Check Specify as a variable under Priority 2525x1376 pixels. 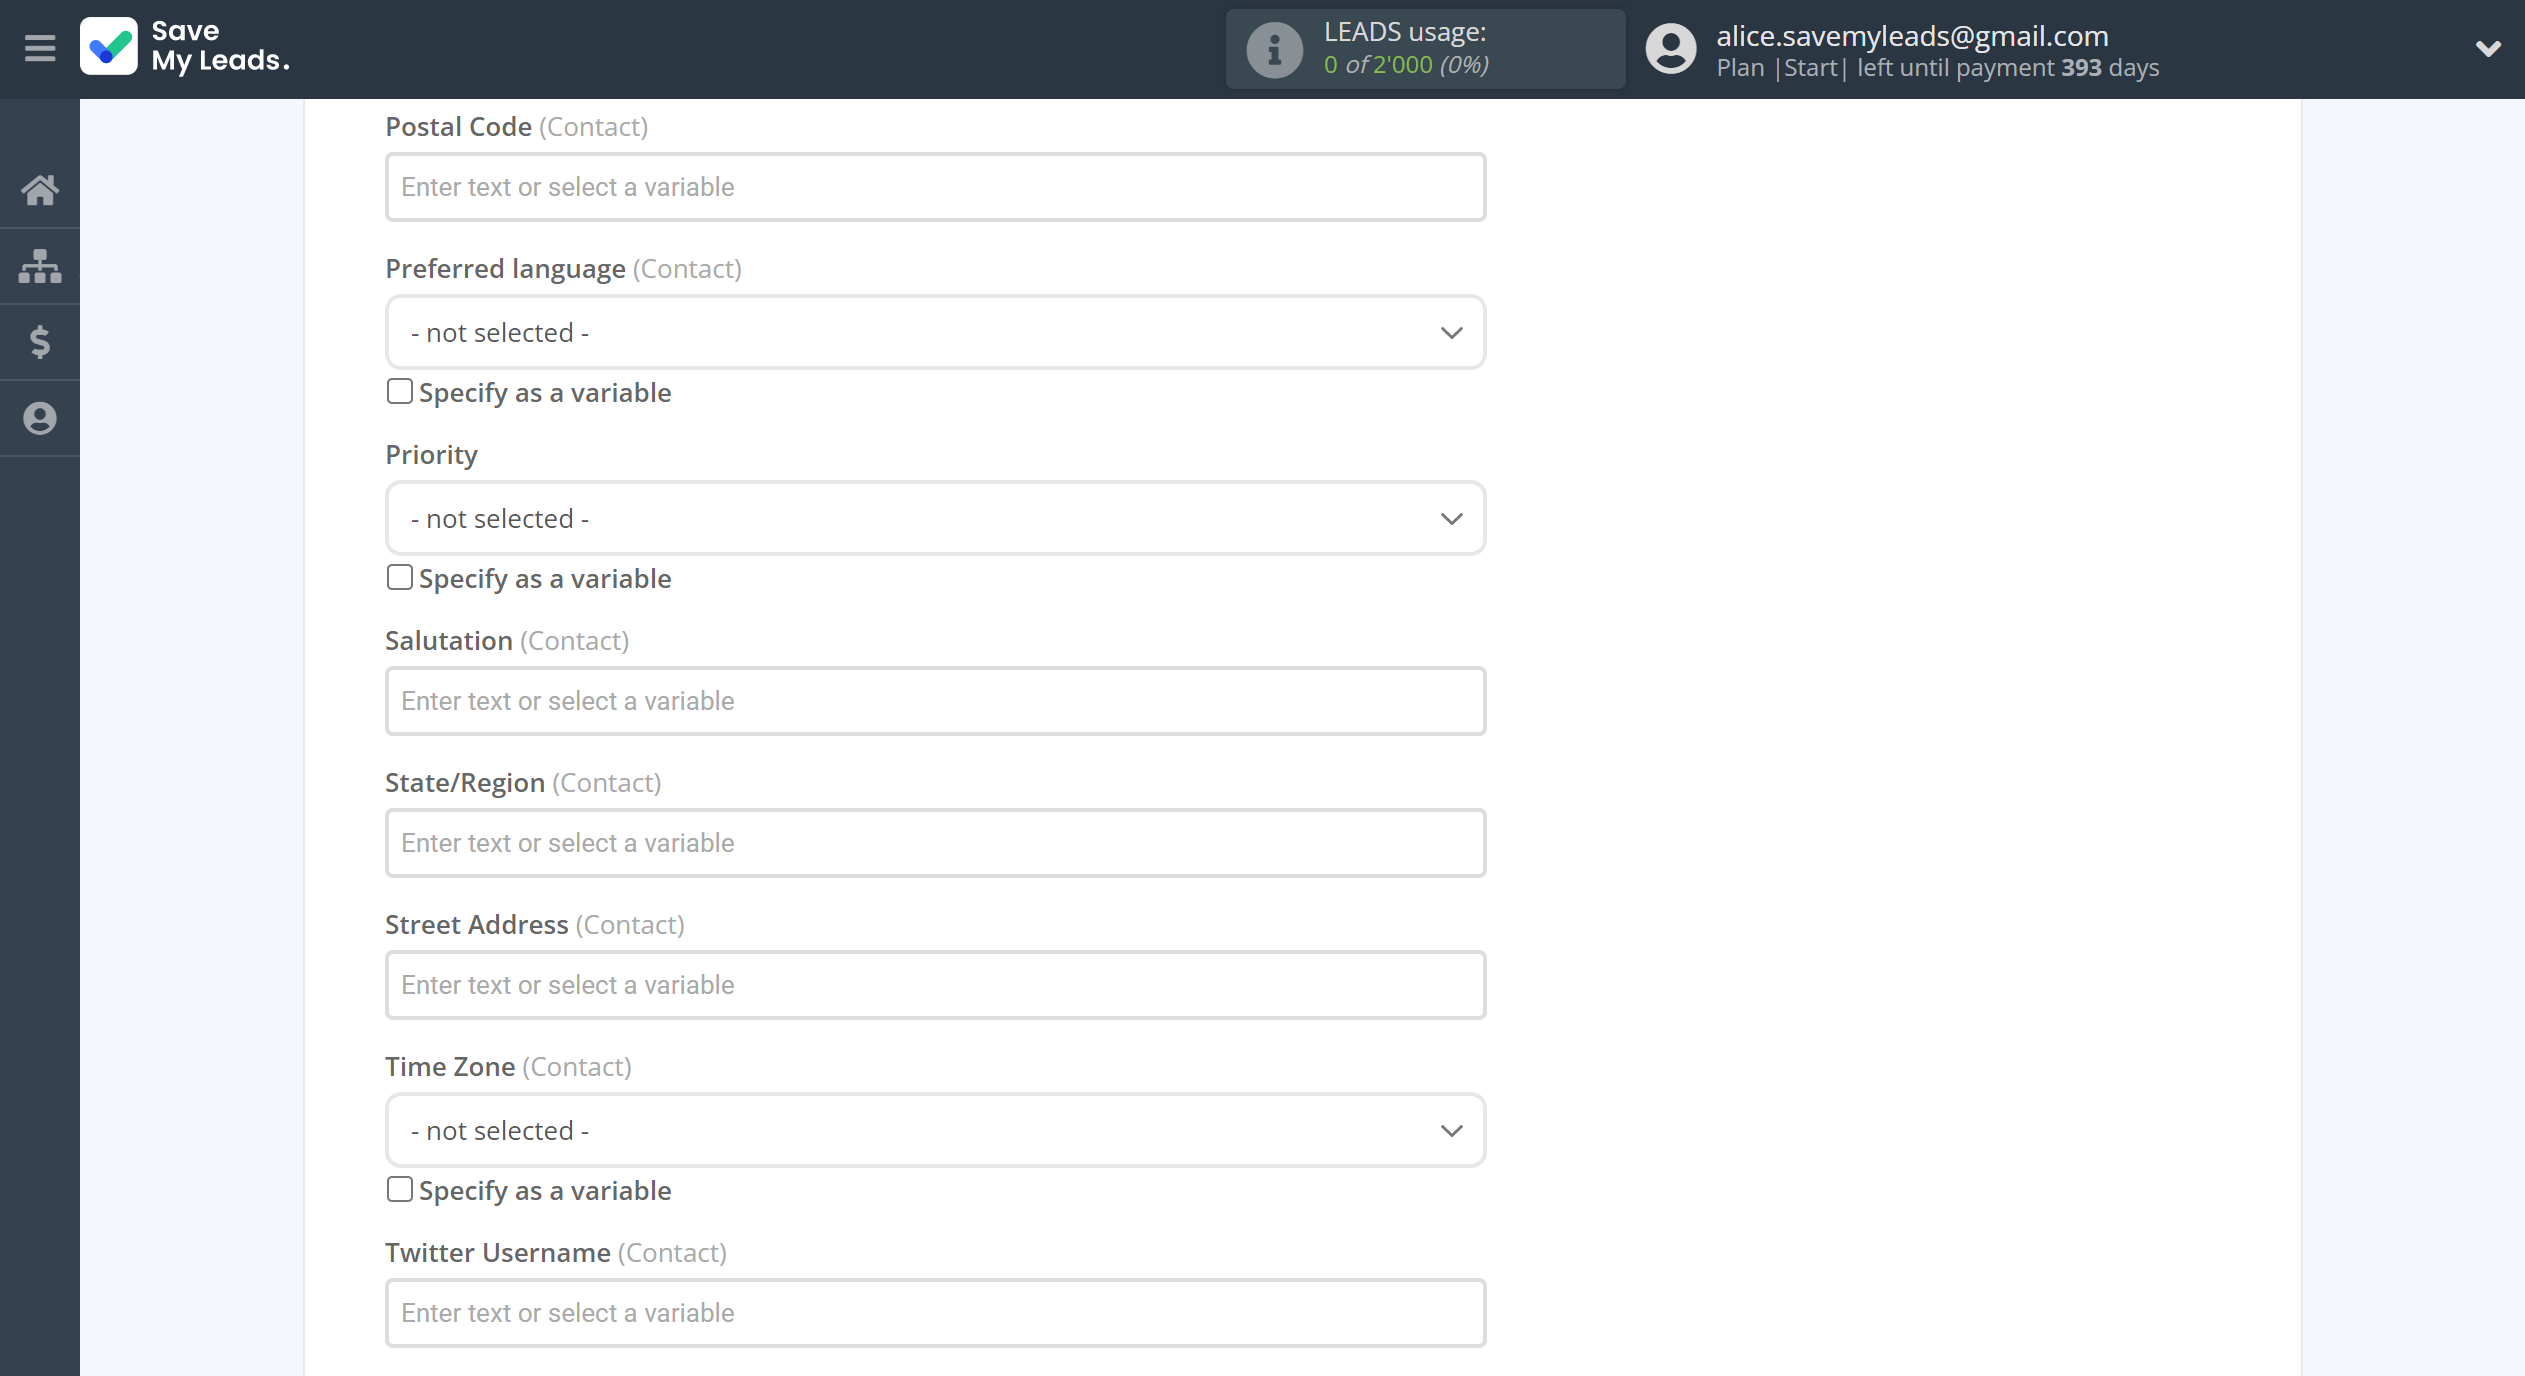coord(400,577)
